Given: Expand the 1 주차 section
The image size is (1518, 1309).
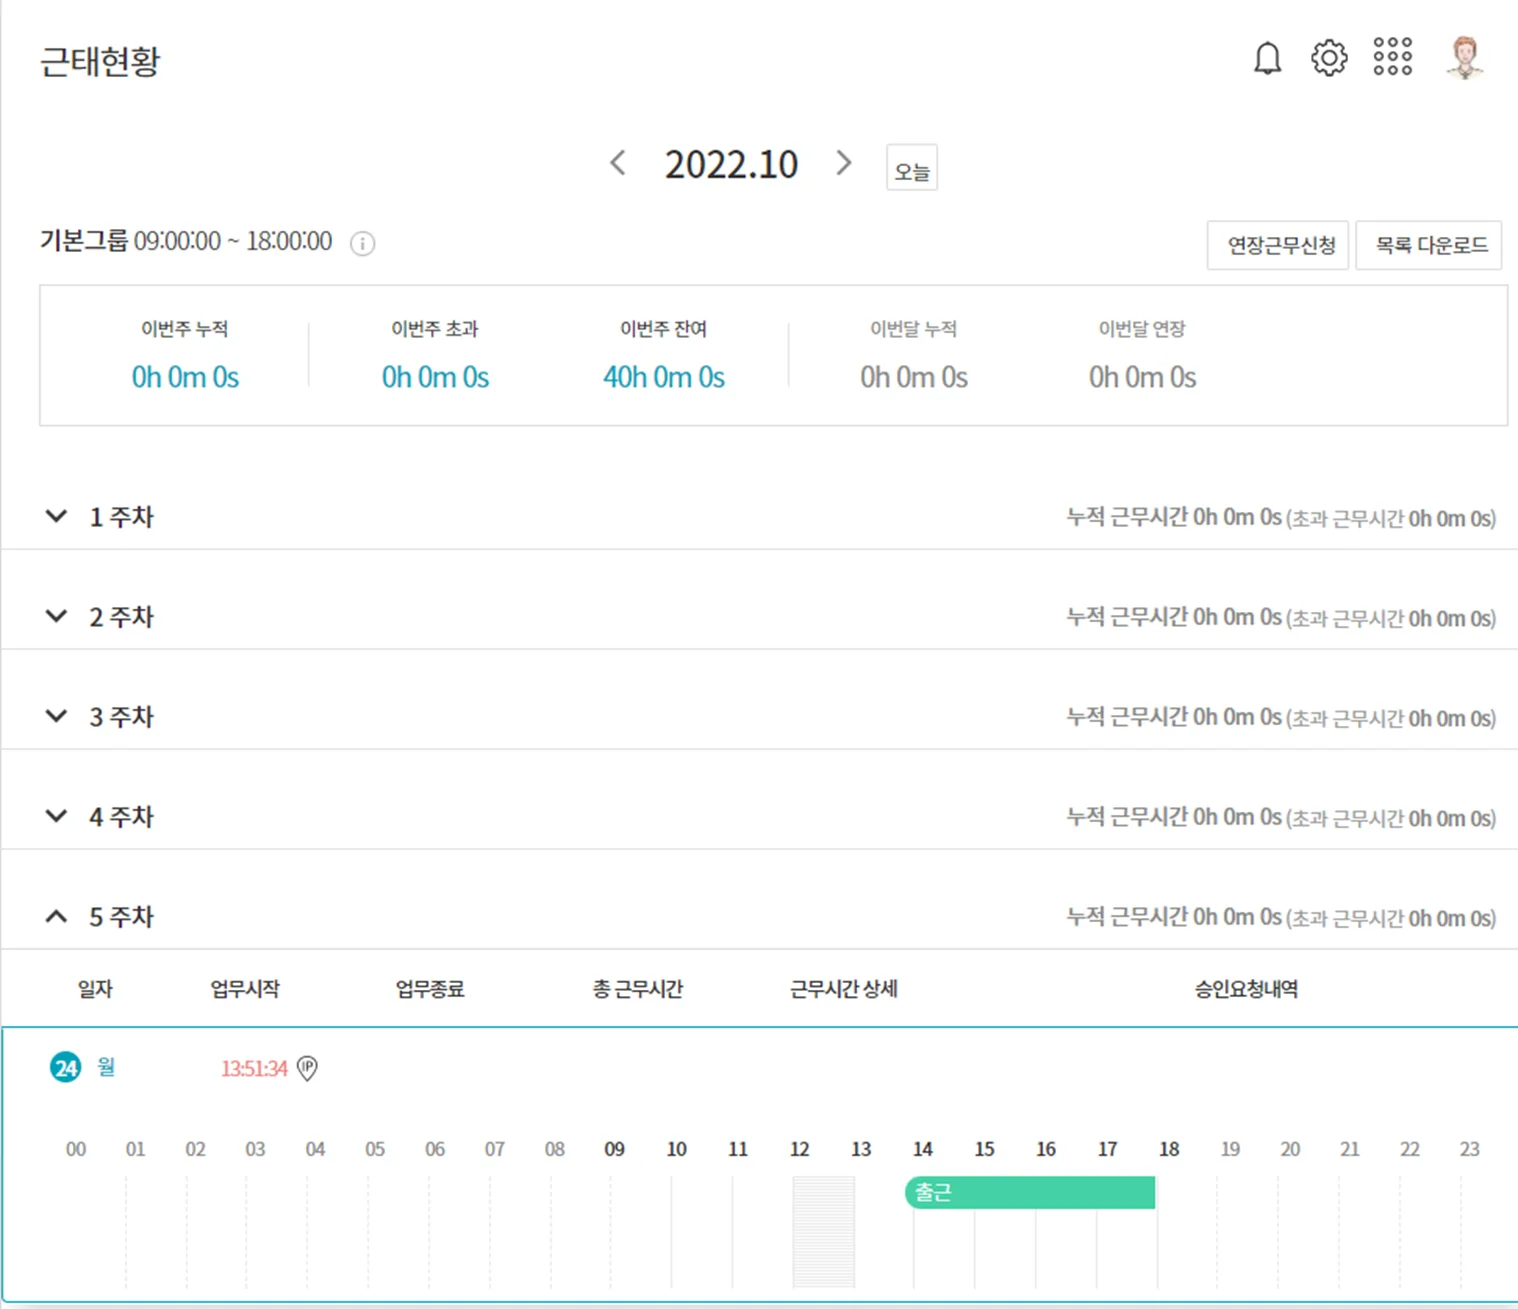Looking at the screenshot, I should 57,516.
